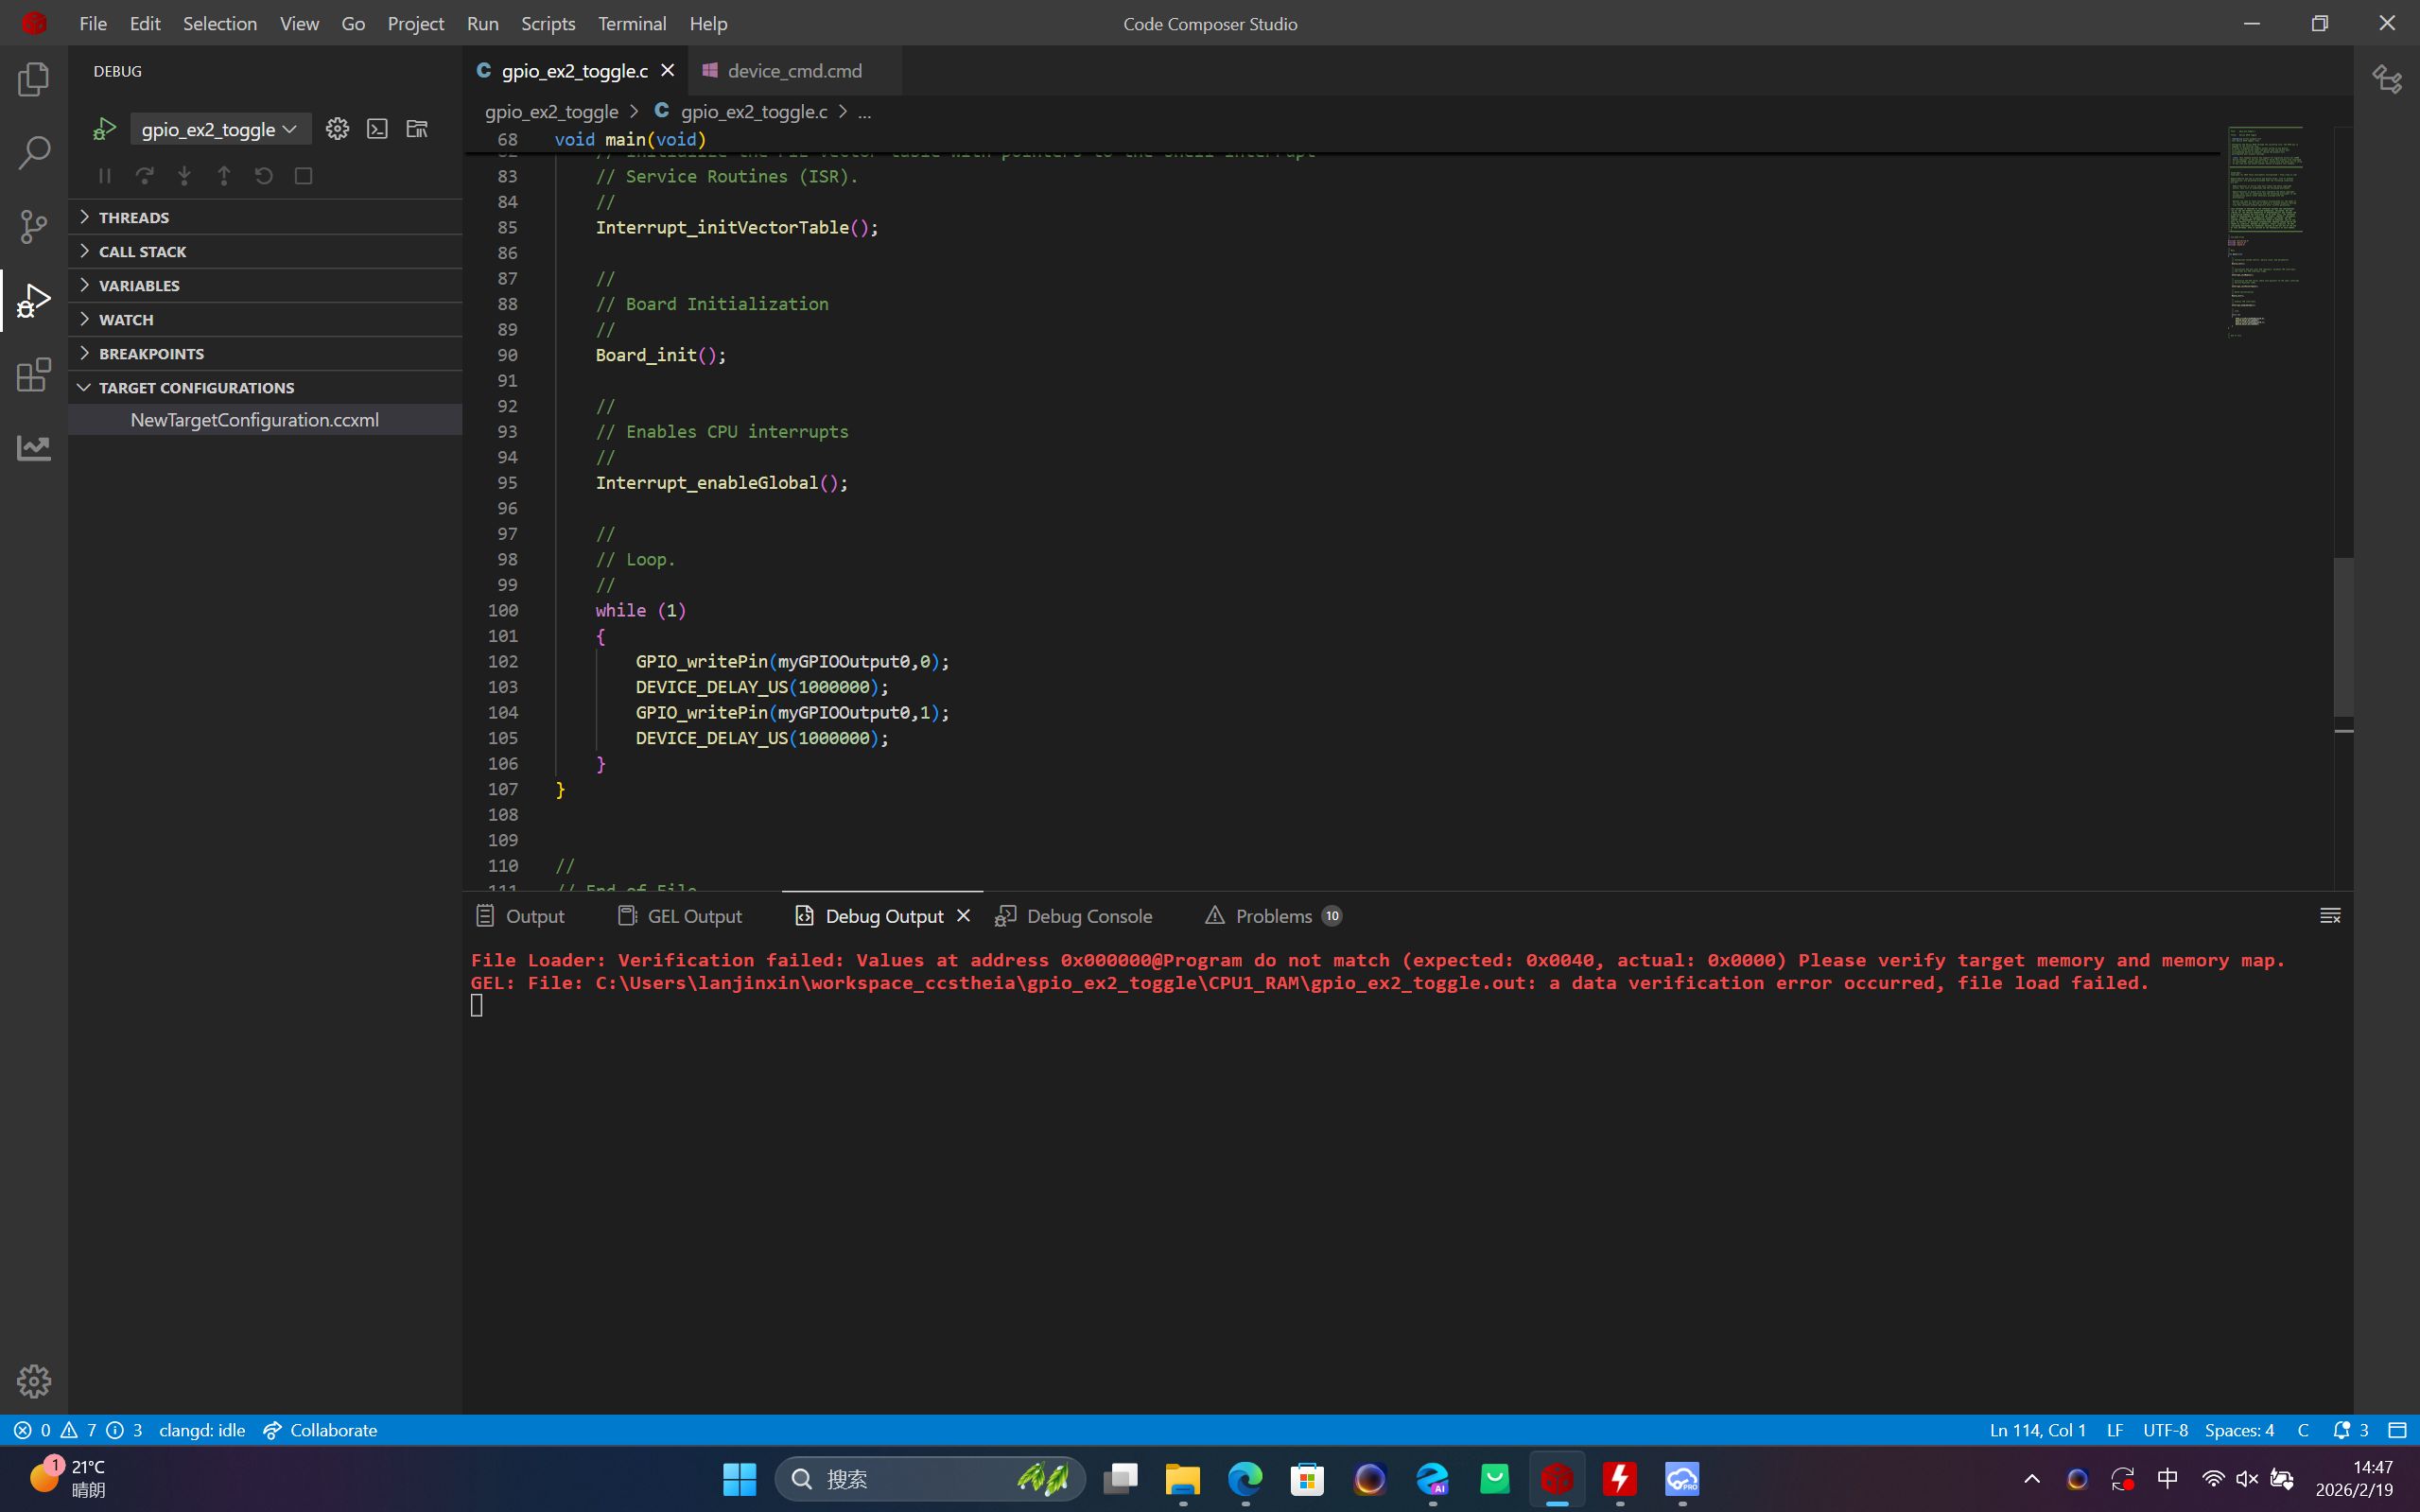Screen dimensions: 2420x1512
Task: Expand the BREAKPOINTS section
Action: pyautogui.click(x=150, y=353)
